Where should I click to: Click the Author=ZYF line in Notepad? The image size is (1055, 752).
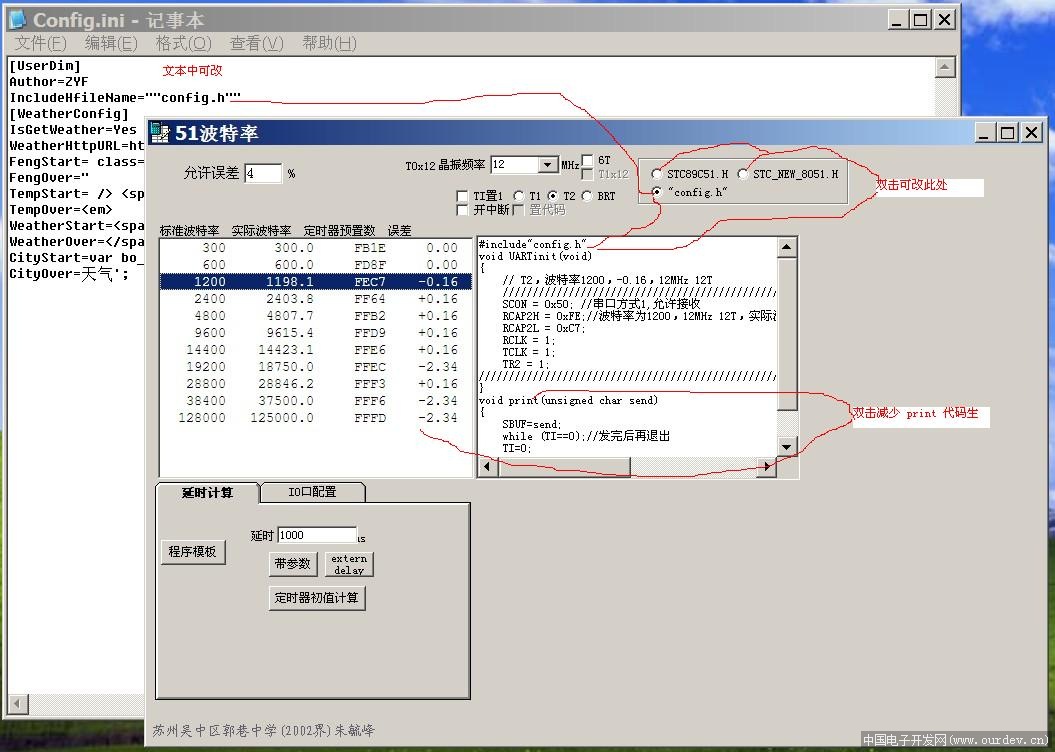click(x=48, y=81)
